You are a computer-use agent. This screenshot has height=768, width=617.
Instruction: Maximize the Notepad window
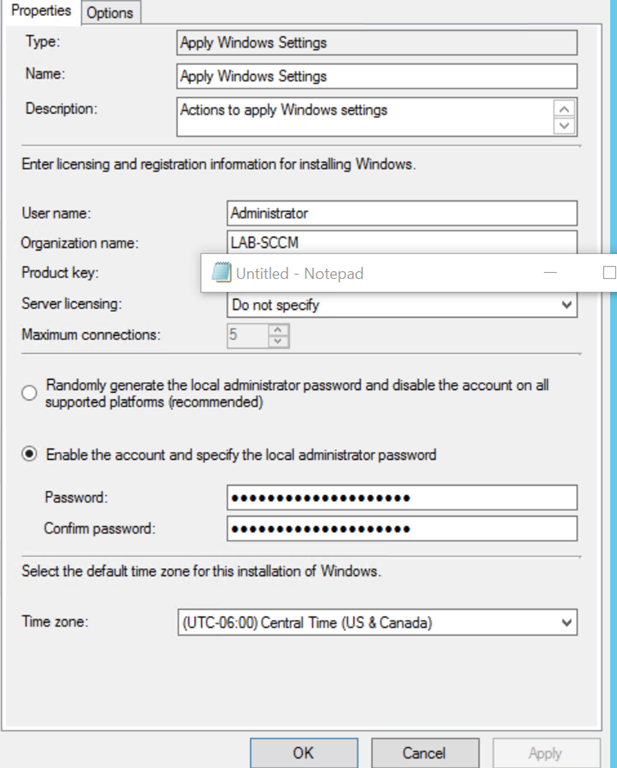click(609, 273)
